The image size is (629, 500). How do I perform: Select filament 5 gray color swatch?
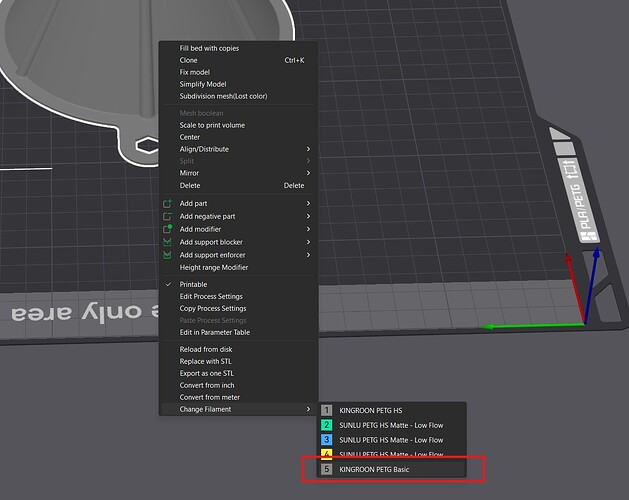click(327, 469)
